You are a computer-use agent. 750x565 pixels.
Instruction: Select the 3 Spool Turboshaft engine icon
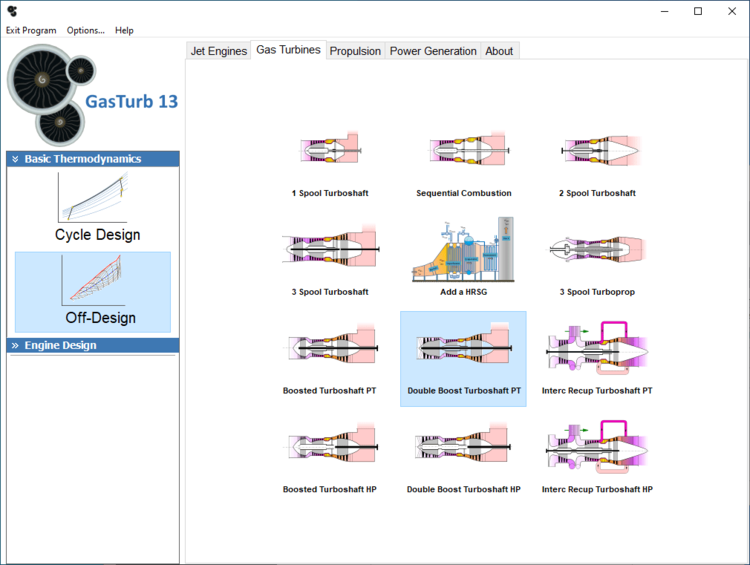click(x=330, y=250)
